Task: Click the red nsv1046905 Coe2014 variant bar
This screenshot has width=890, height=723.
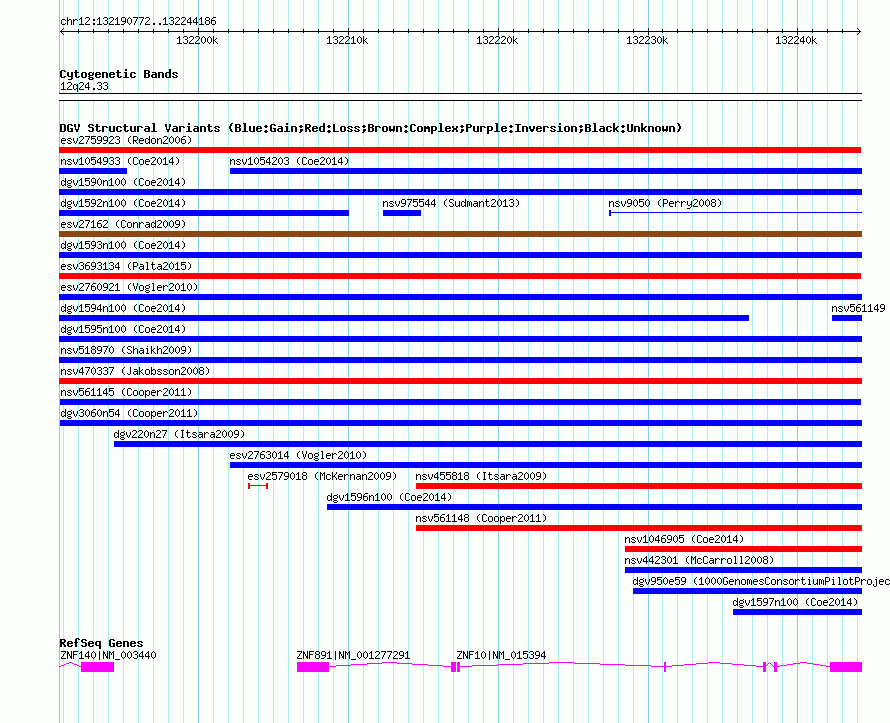Action: coord(743,549)
